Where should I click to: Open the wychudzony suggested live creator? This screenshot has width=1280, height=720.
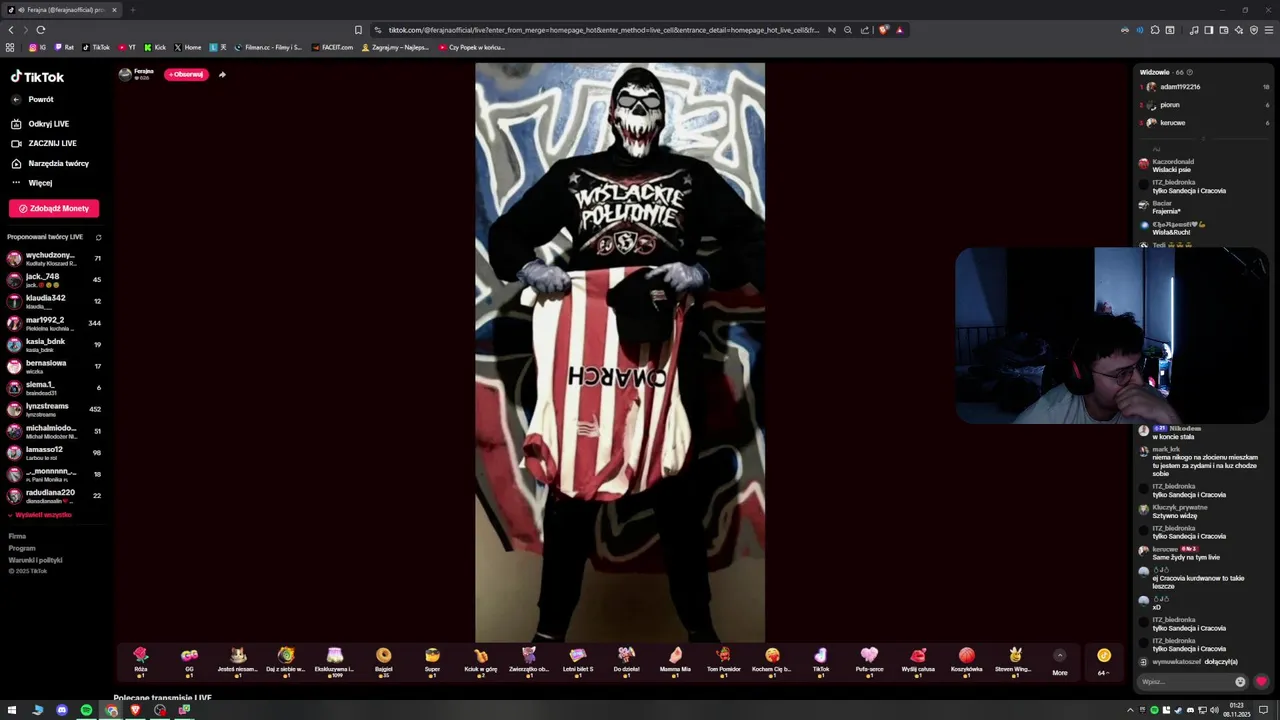pyautogui.click(x=54, y=258)
